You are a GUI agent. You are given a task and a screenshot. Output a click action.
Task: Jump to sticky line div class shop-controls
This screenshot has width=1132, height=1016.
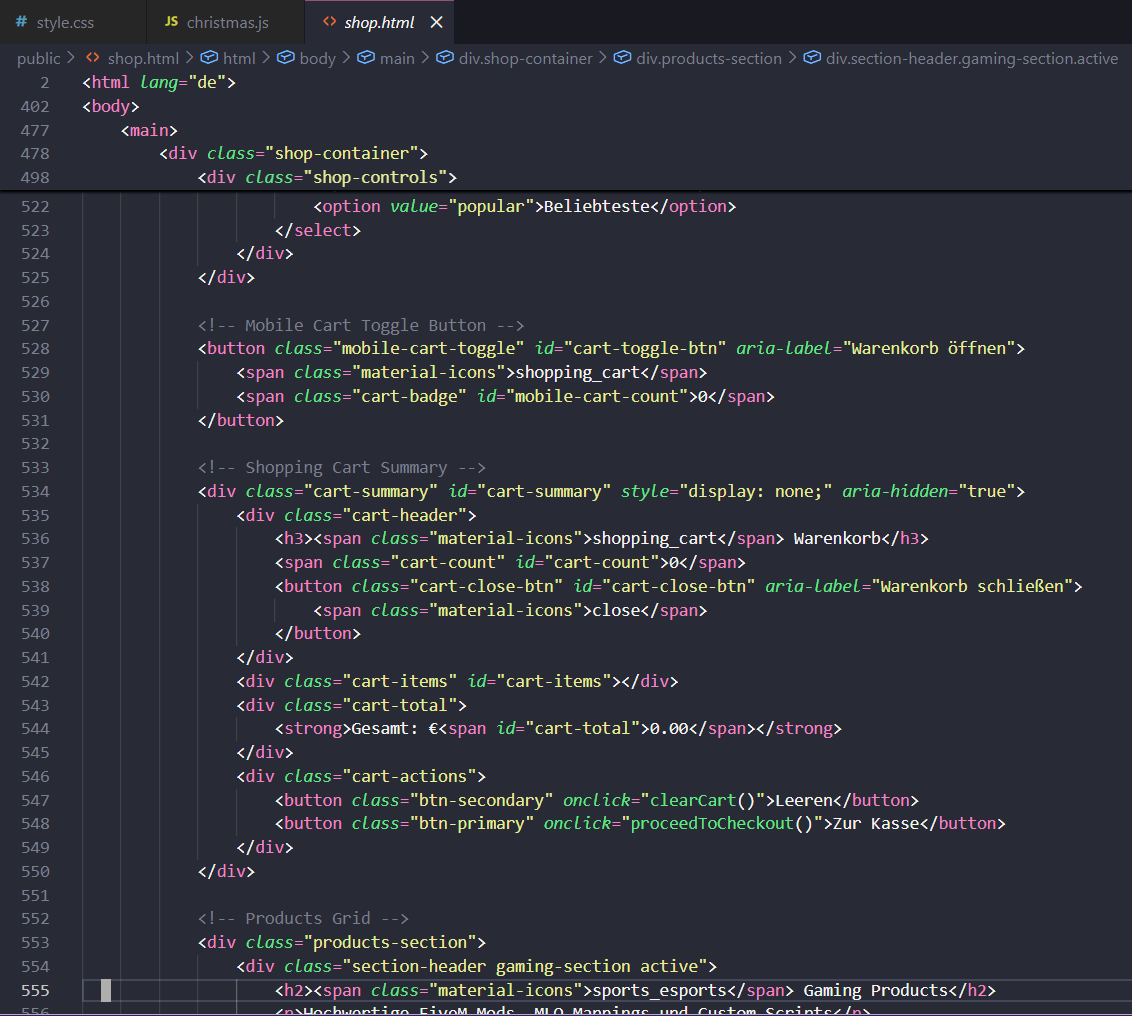click(327, 177)
